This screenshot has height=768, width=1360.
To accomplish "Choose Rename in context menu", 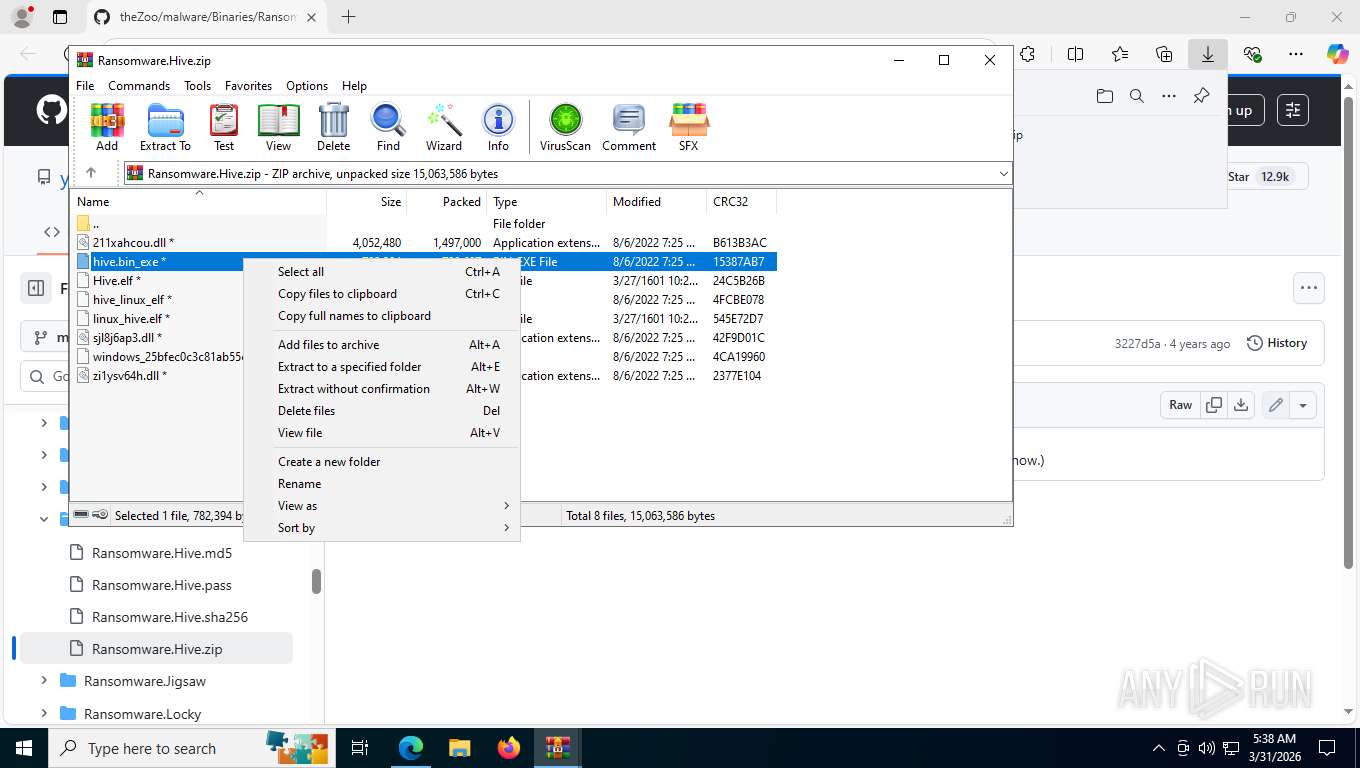I will [382, 484].
